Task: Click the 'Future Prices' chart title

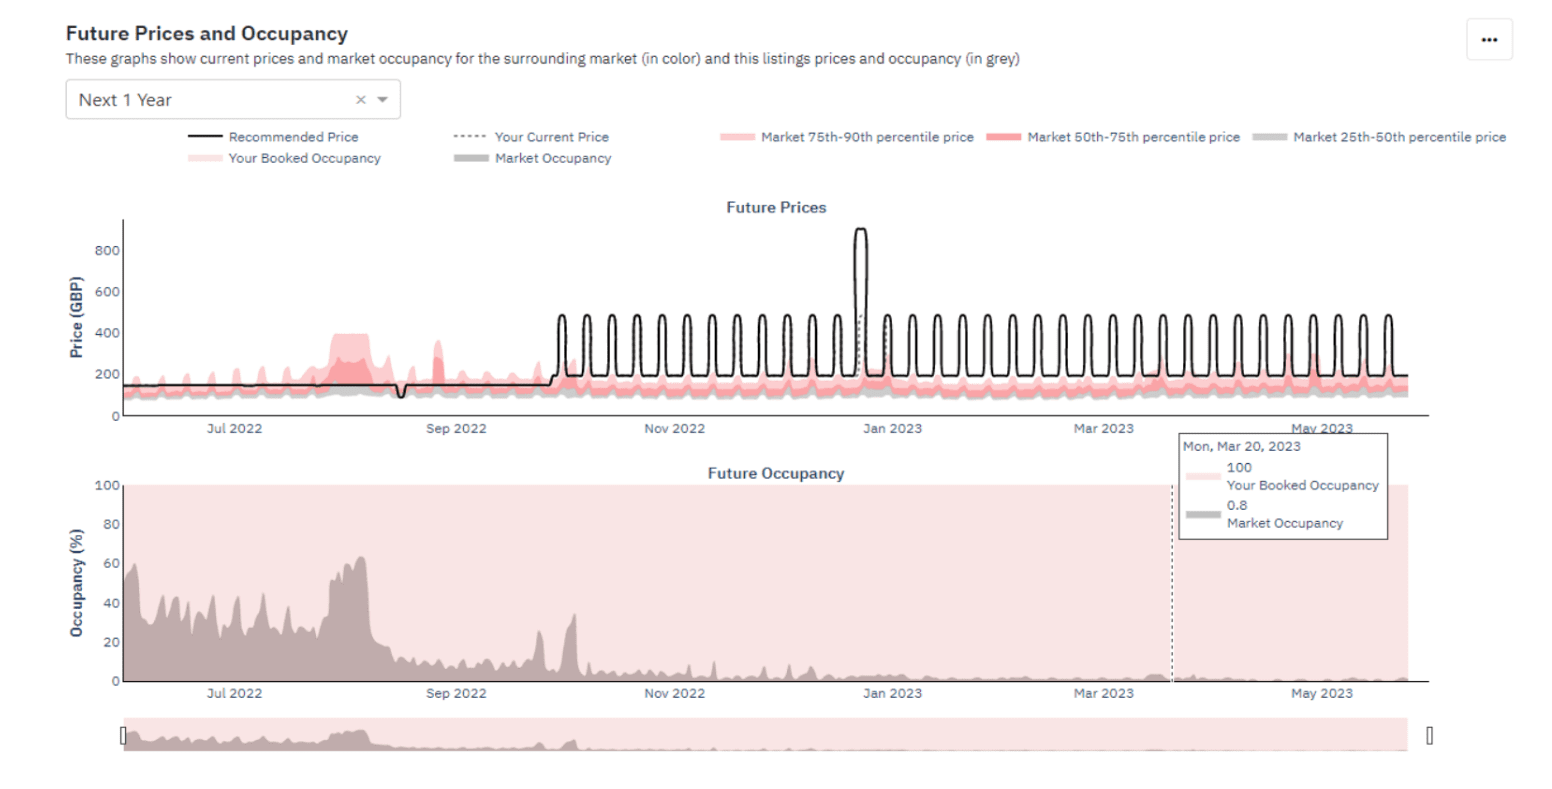Action: coord(776,208)
